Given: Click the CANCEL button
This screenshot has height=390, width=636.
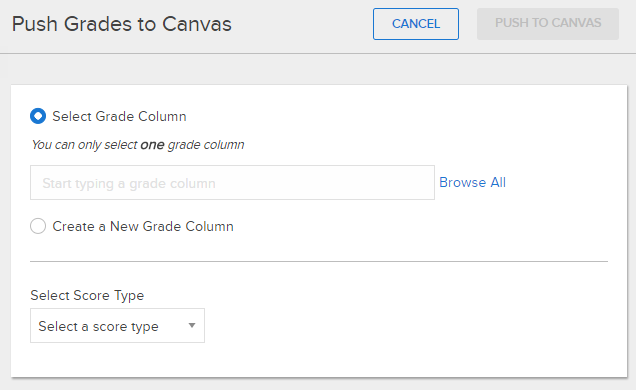Looking at the screenshot, I should [x=416, y=24].
